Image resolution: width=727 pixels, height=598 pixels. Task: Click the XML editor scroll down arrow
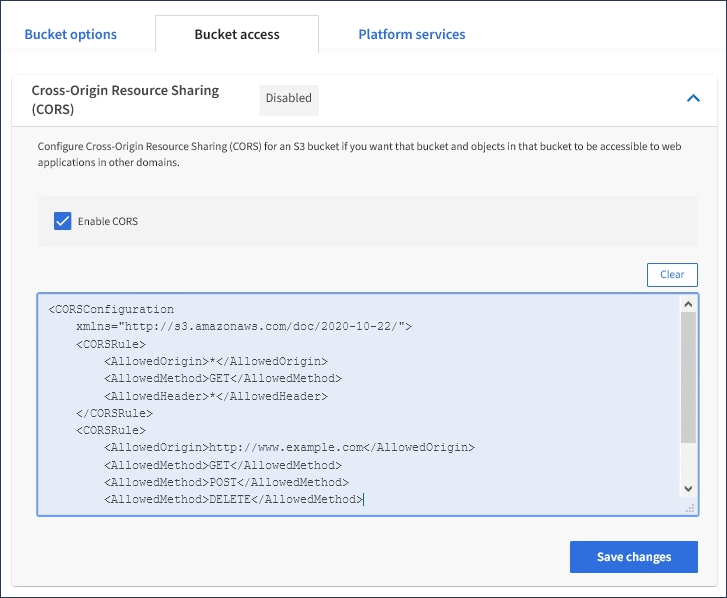coord(688,488)
